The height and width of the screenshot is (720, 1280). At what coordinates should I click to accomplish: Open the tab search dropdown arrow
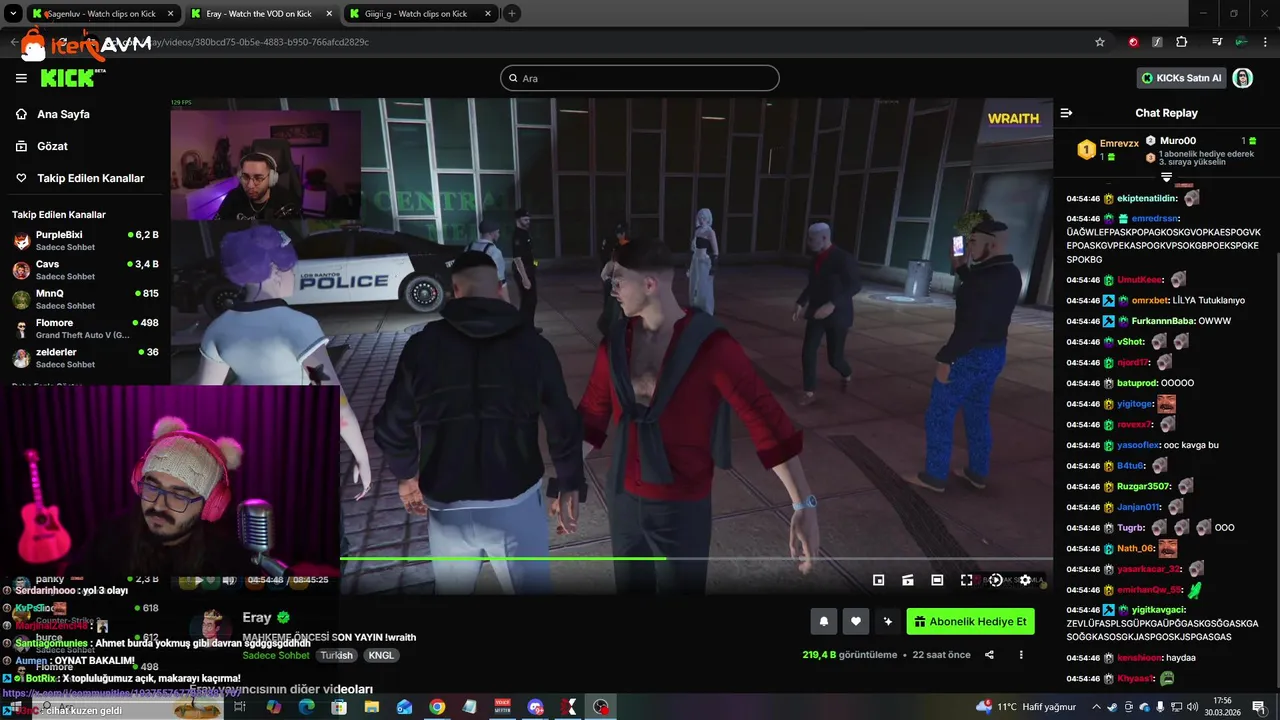point(12,14)
